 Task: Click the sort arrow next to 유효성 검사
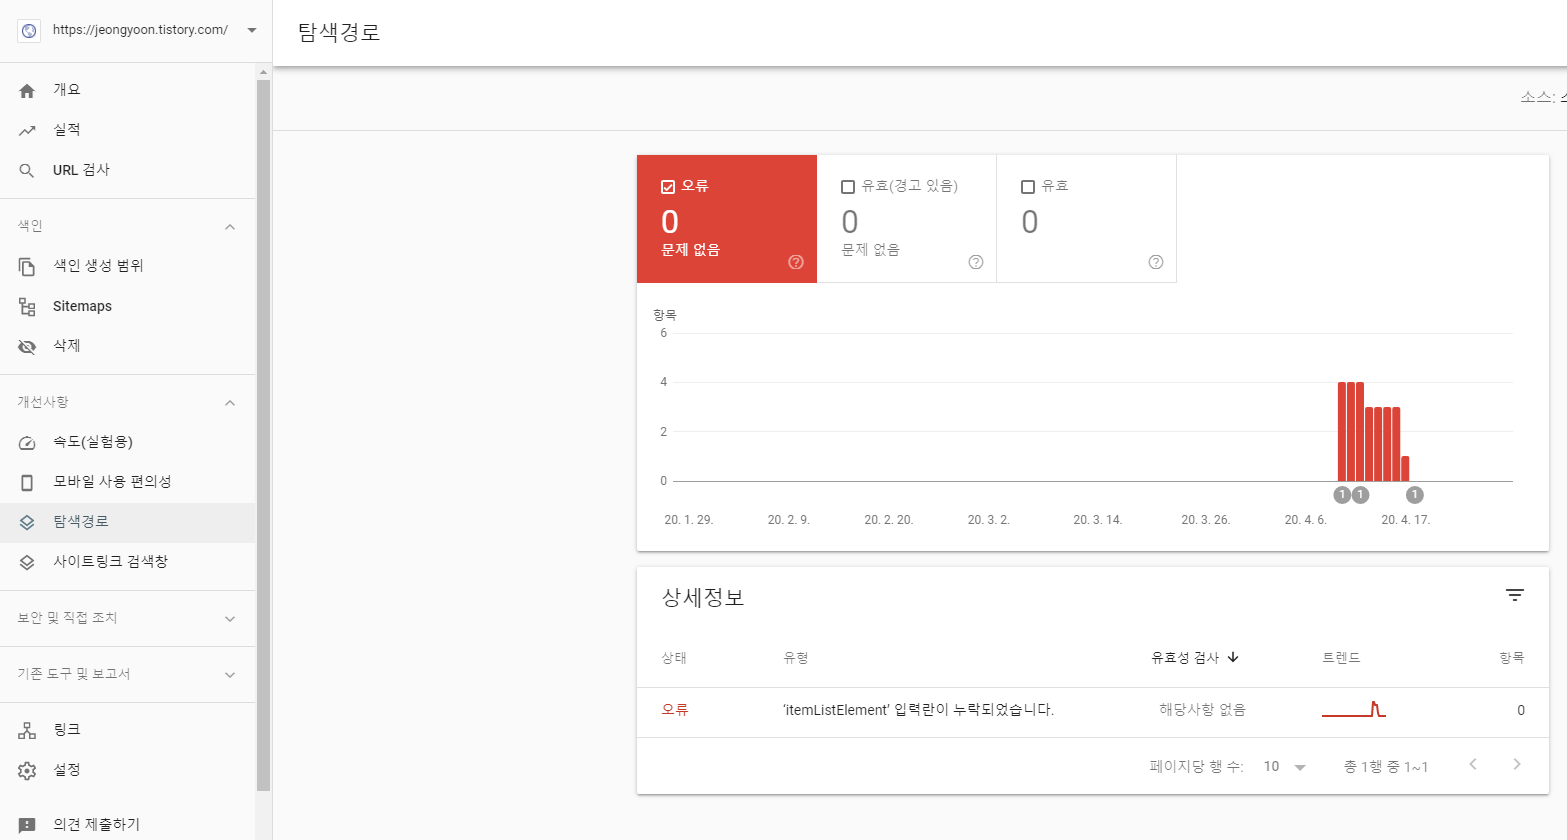[1233, 657]
